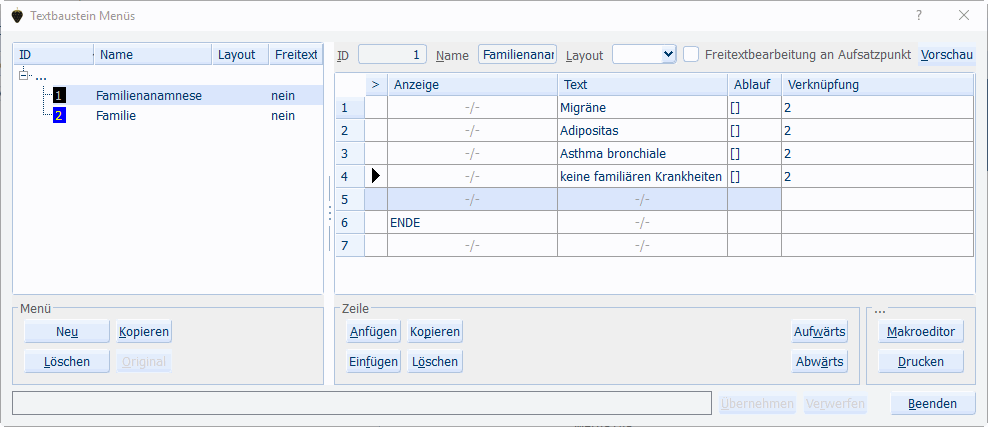Open the Makroeditor

[x=921, y=331]
